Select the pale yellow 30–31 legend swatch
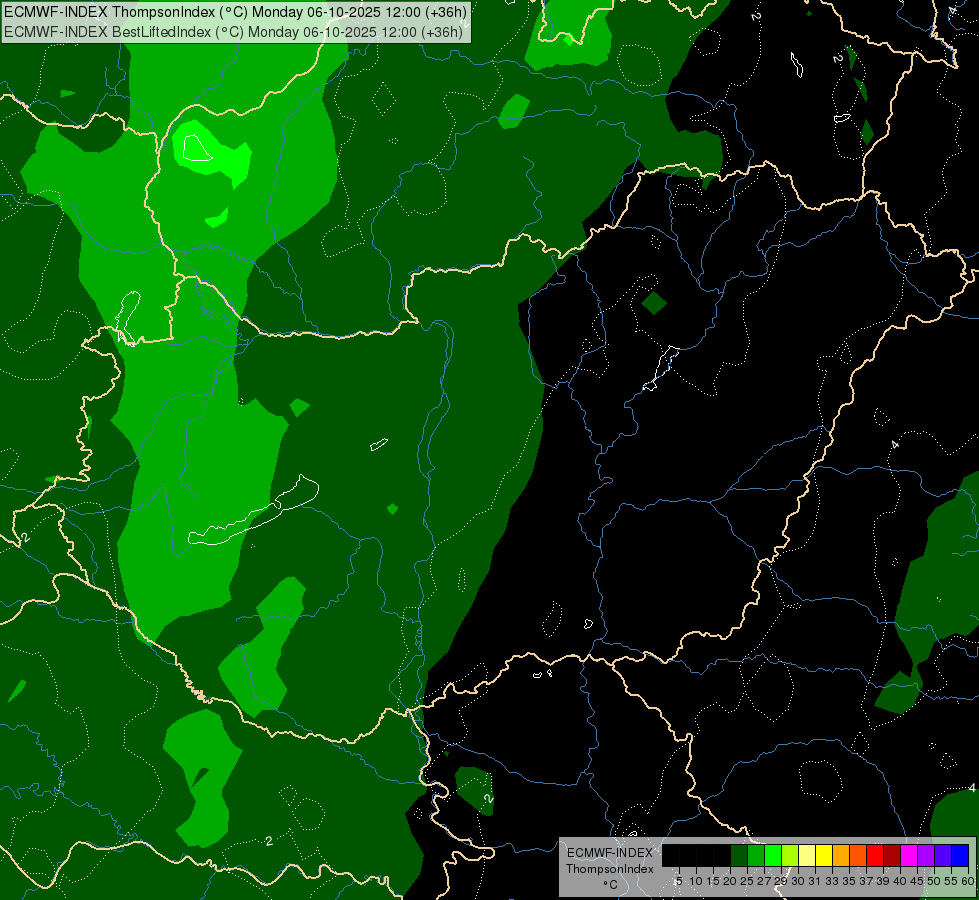This screenshot has width=979, height=900. [x=807, y=855]
